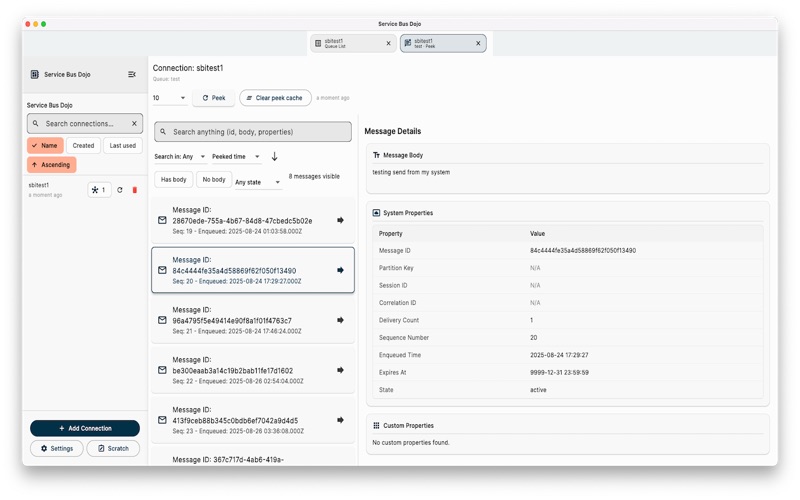
Task: Collapse the sidebar using the menu icon
Action: (132, 74)
